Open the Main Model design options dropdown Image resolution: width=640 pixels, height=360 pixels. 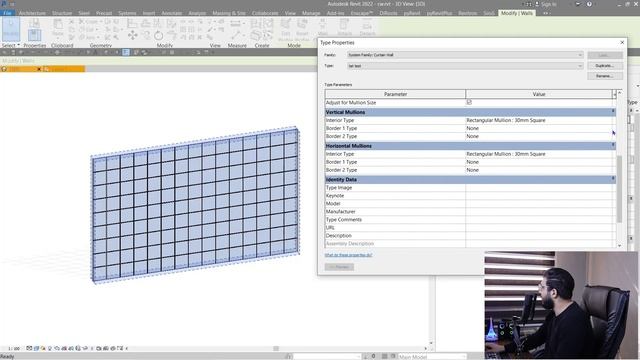(432, 357)
